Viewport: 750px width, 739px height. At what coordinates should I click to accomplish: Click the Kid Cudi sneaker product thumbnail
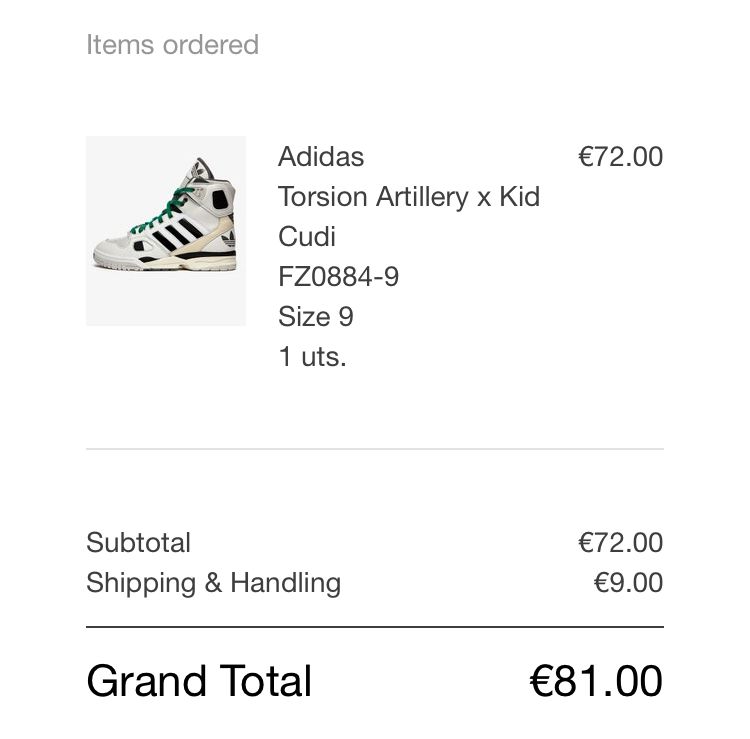tap(166, 230)
